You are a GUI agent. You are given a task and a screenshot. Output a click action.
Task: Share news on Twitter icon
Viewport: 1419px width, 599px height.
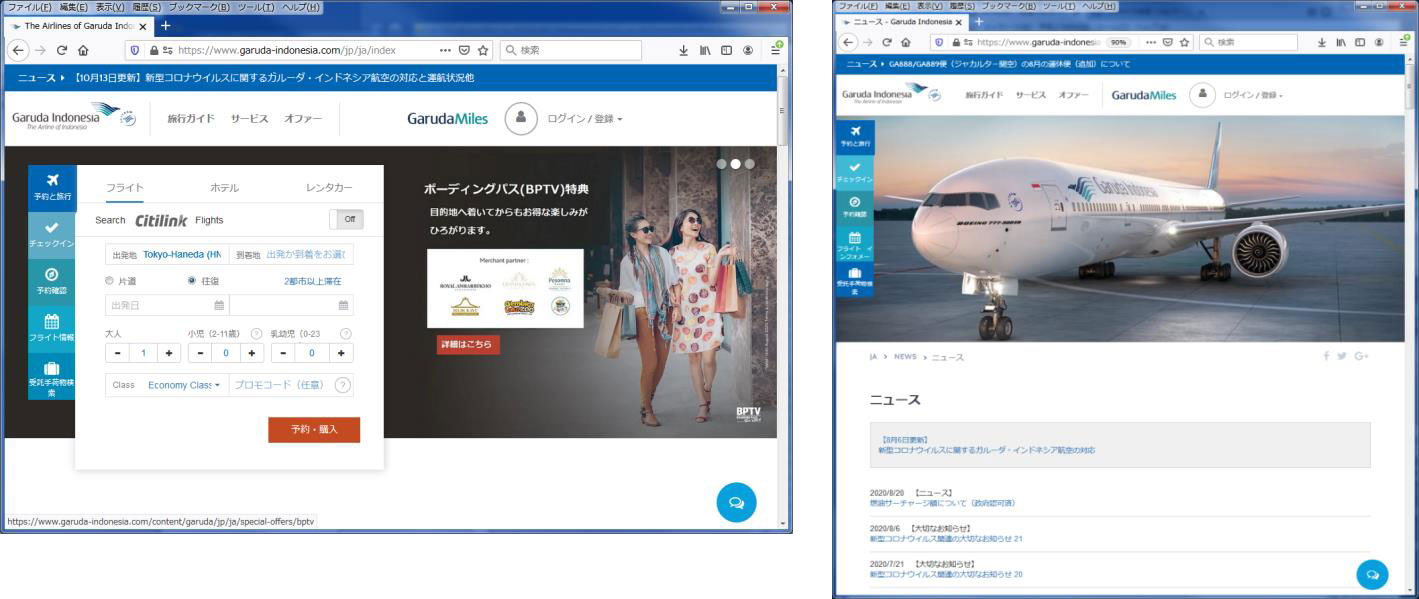(1341, 356)
